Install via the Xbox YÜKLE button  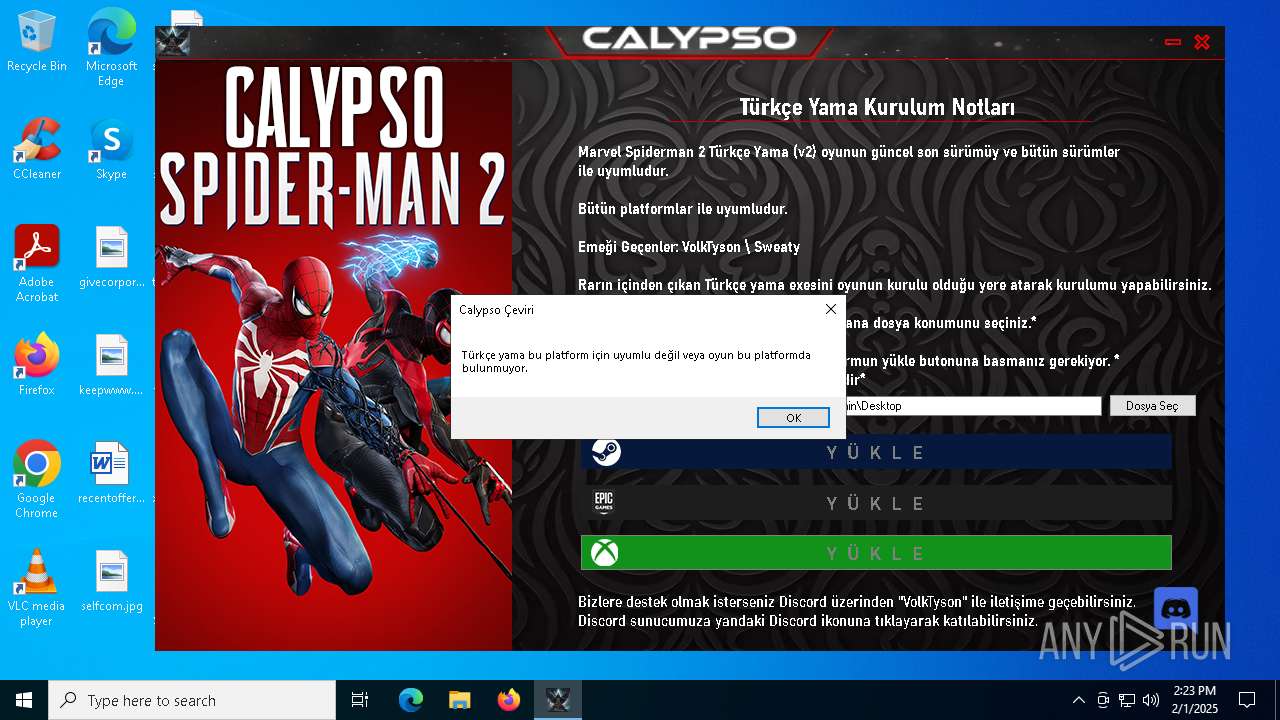point(876,553)
